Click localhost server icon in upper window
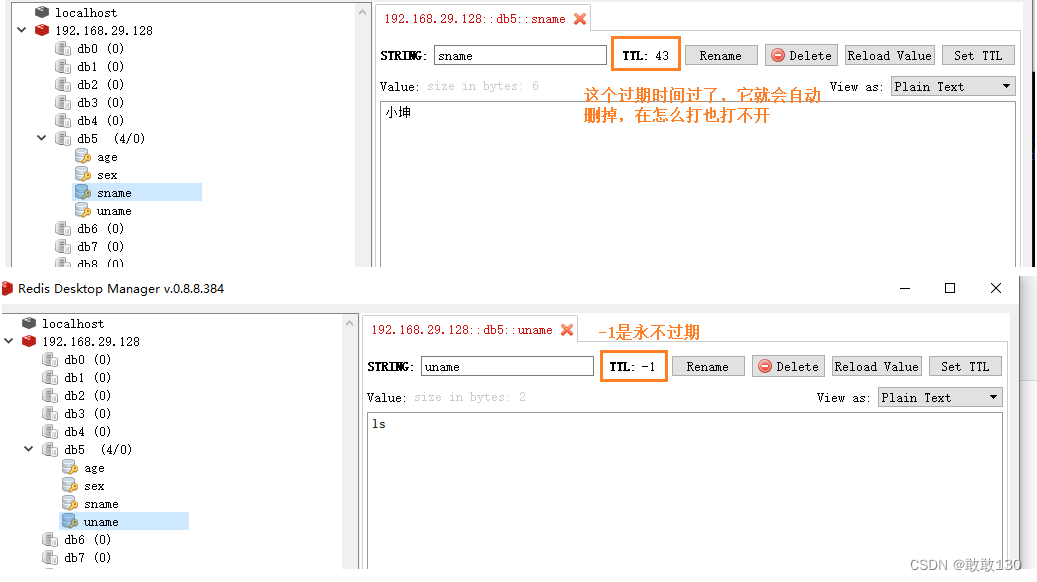The width and height of the screenshot is (1037, 582). pyautogui.click(x=42, y=12)
